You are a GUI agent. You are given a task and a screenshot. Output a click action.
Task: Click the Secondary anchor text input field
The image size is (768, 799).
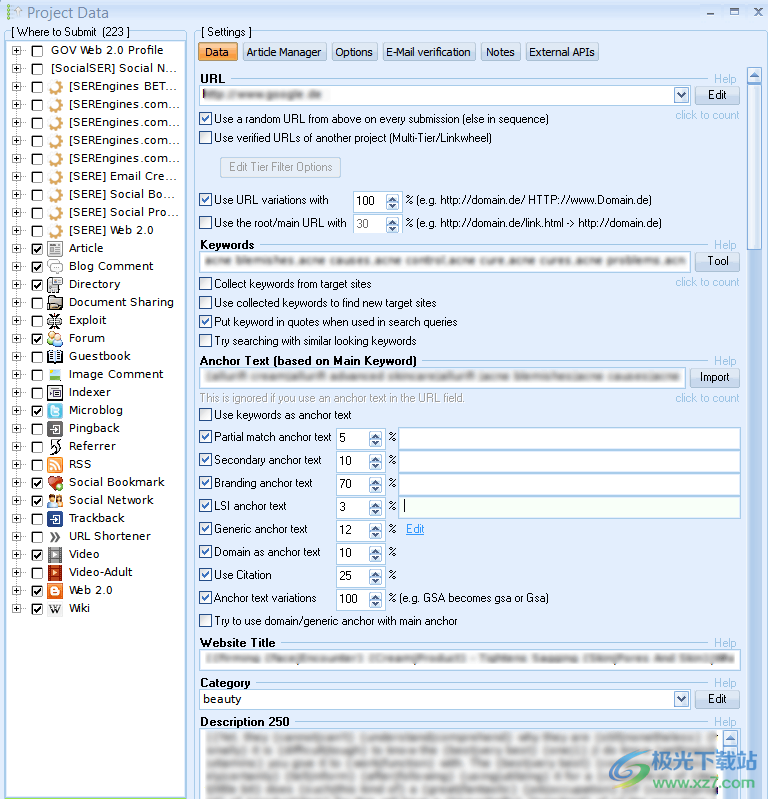point(569,461)
